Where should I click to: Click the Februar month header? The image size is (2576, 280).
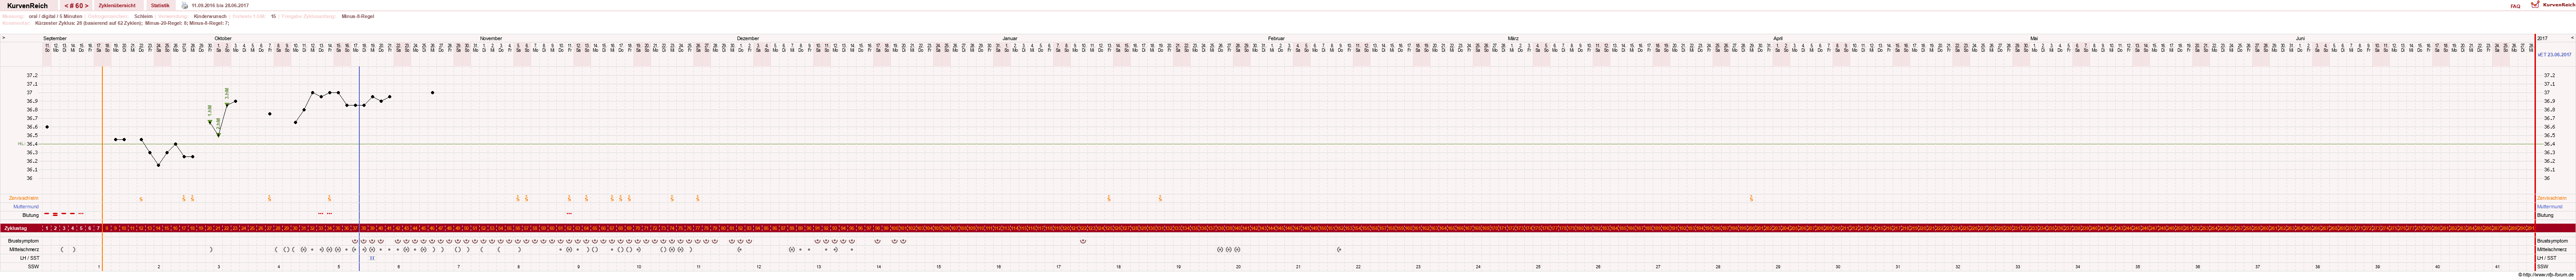1276,38
